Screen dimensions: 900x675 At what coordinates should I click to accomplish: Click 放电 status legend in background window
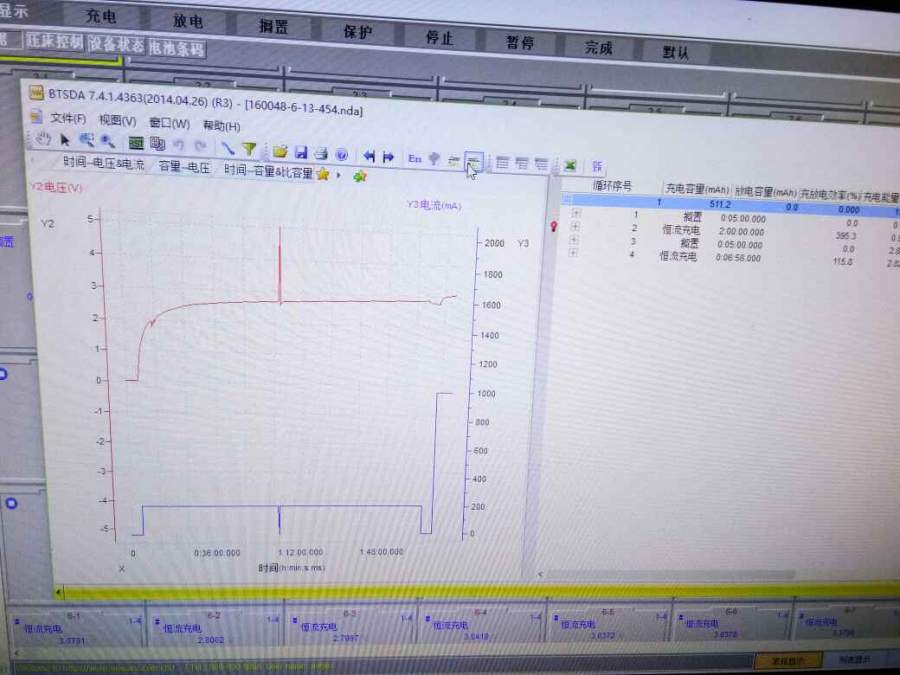click(188, 21)
